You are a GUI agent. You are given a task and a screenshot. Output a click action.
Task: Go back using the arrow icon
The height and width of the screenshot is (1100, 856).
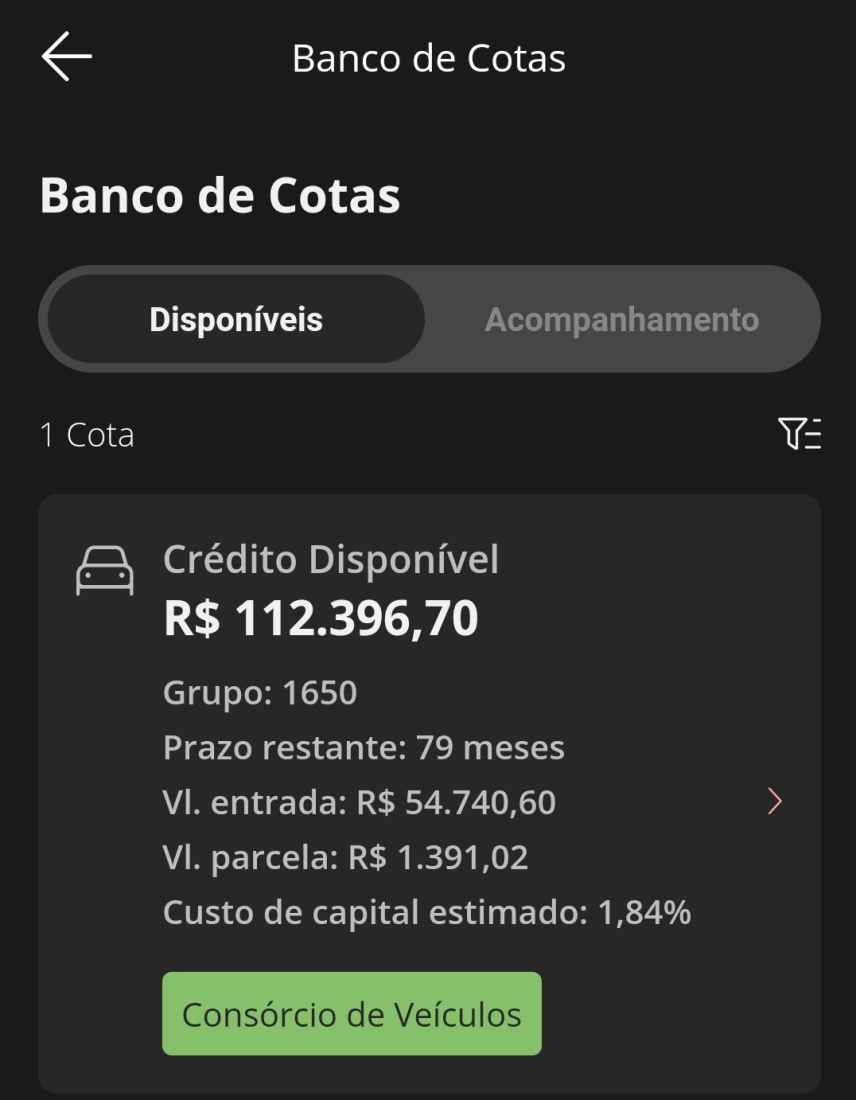pyautogui.click(x=67, y=57)
